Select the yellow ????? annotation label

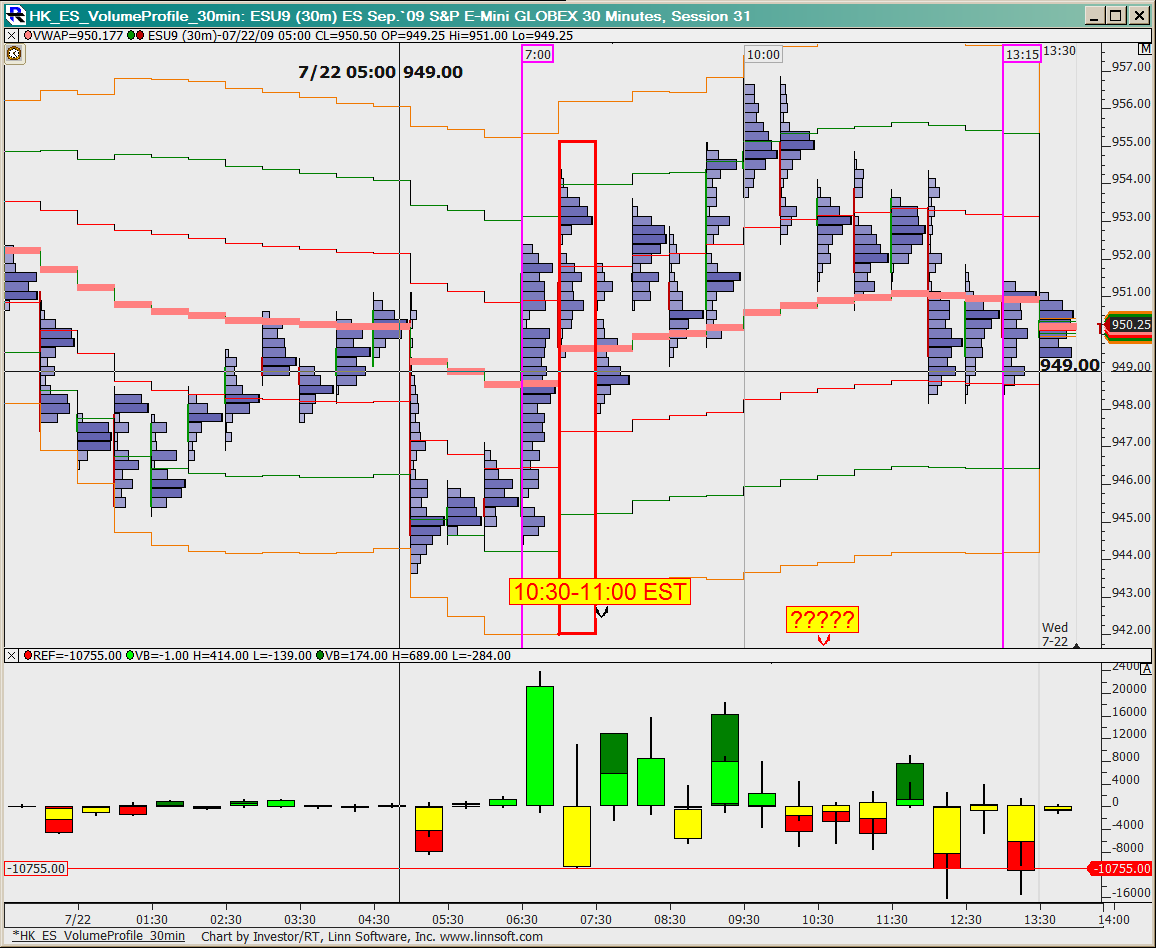pyautogui.click(x=822, y=620)
